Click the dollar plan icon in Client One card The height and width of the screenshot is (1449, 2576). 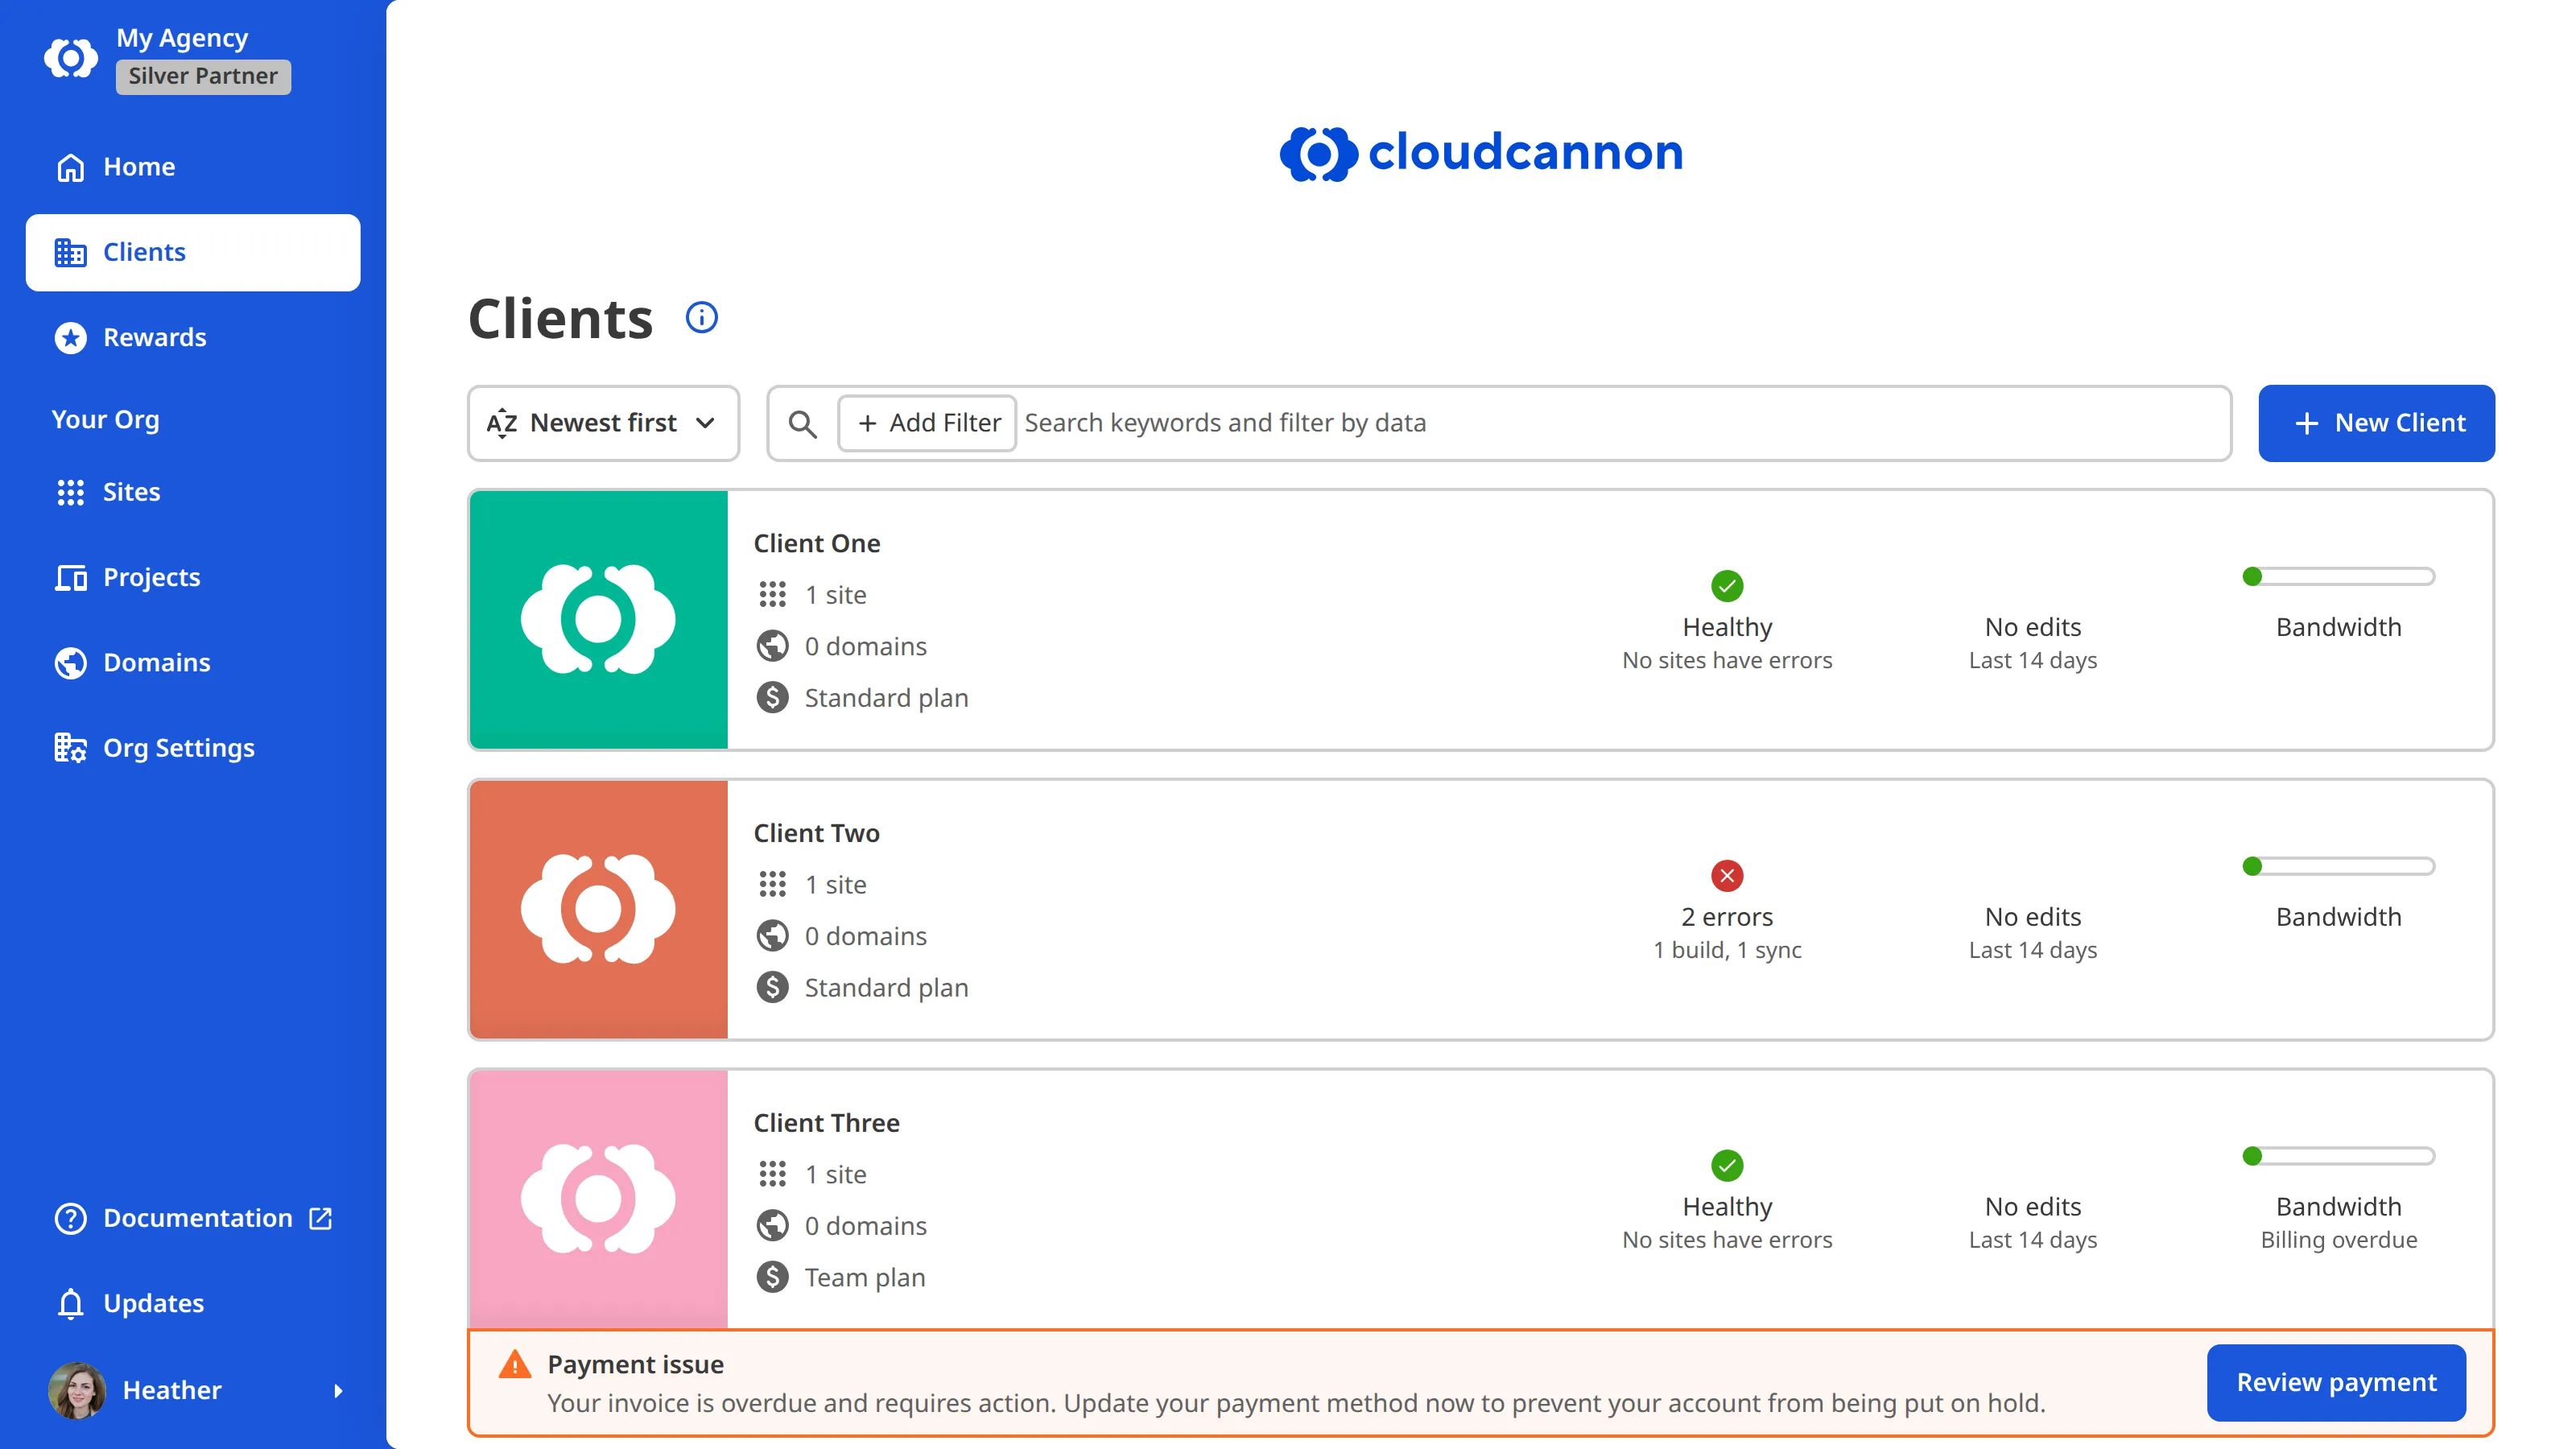(x=772, y=698)
